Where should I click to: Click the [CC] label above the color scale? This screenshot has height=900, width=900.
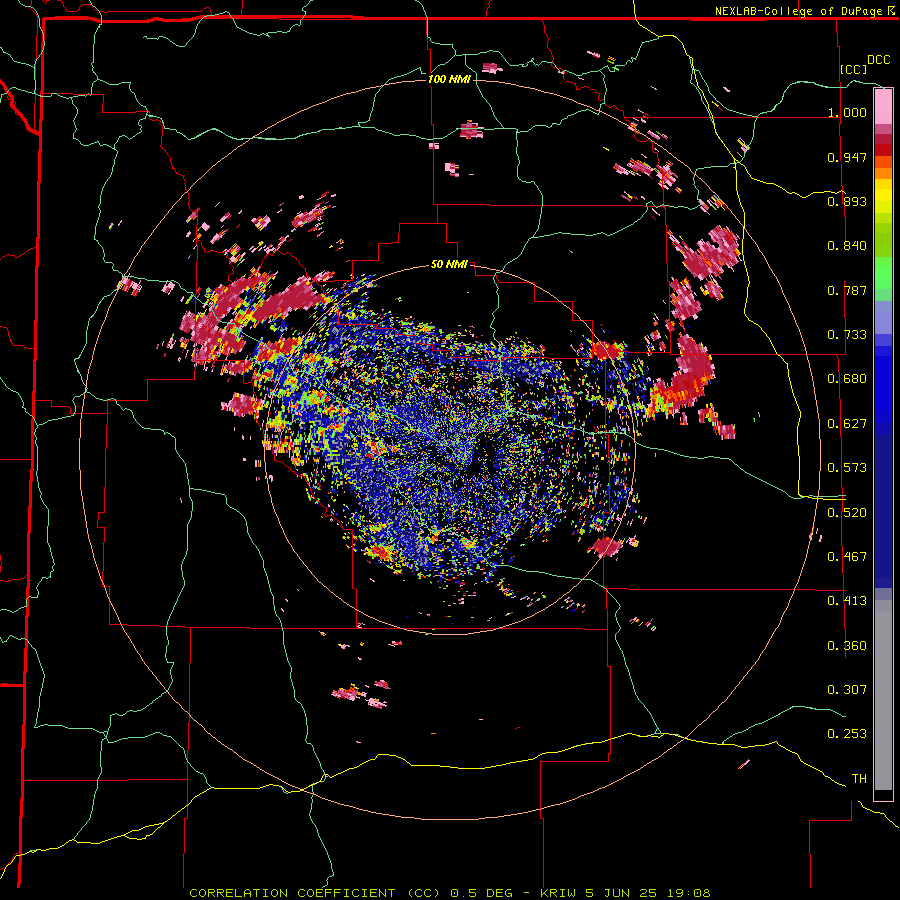853,69
